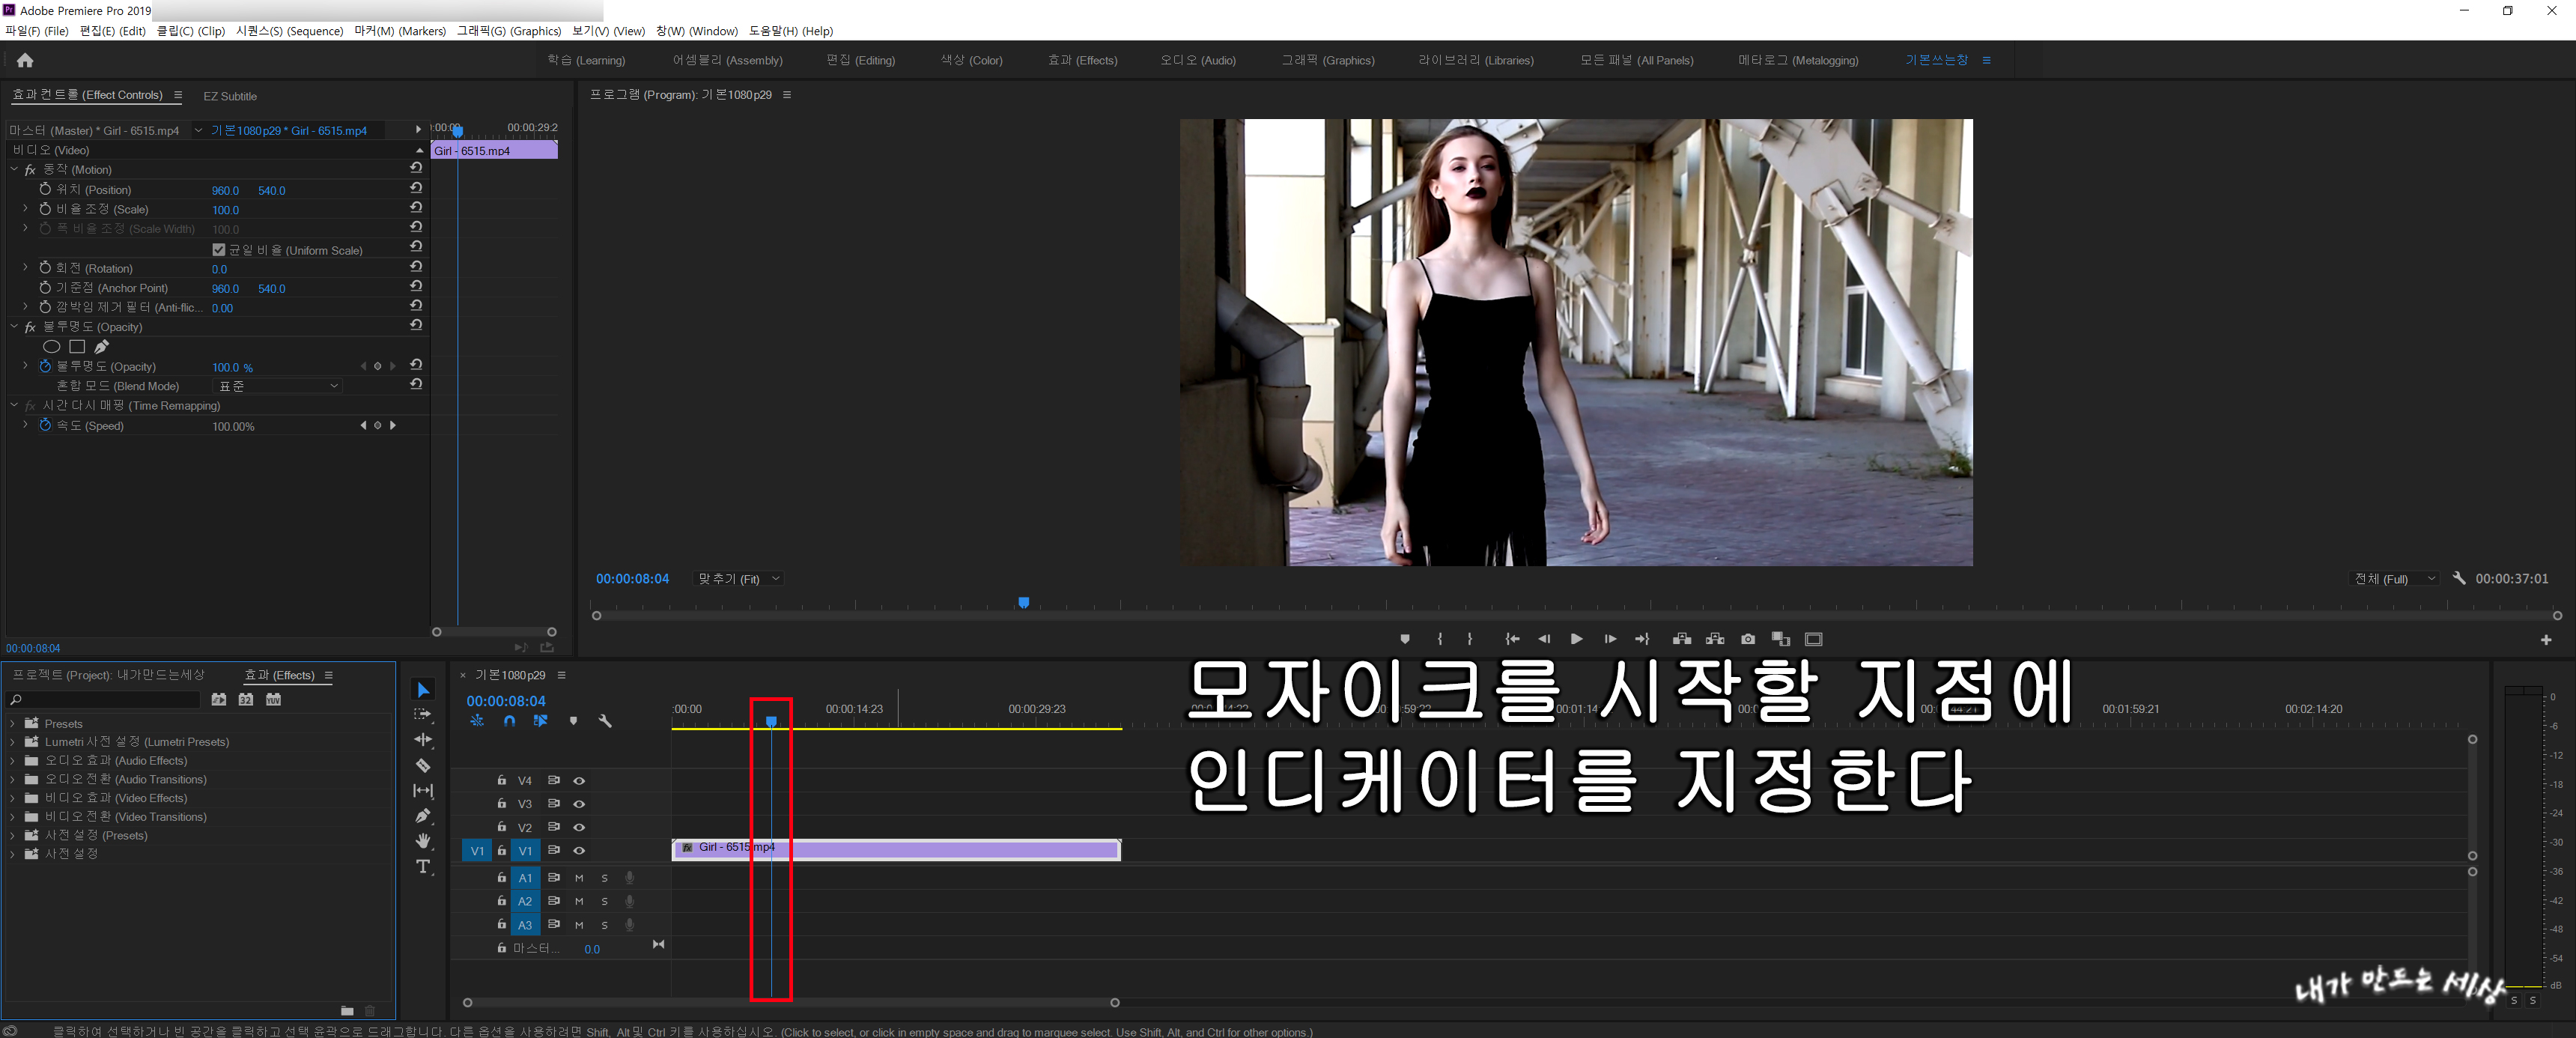The image size is (2576, 1038).
Task: Select the Hand tool
Action: click(423, 841)
